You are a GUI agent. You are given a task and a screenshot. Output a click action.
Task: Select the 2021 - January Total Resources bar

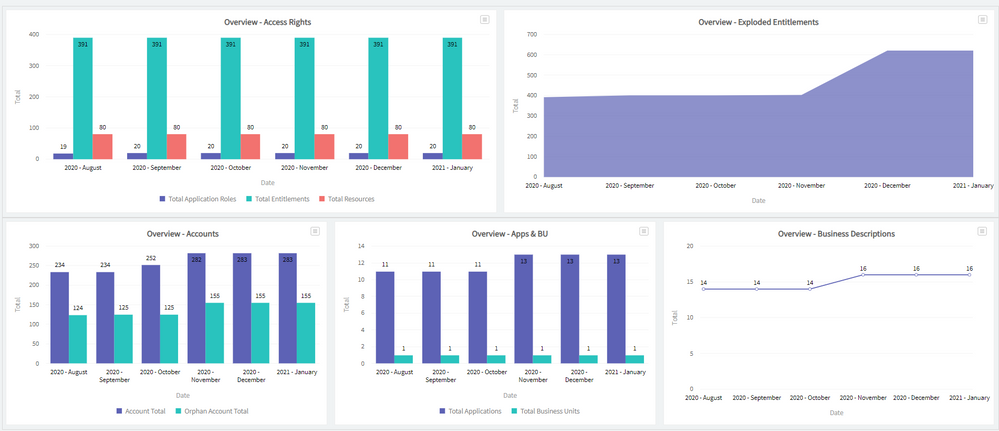pyautogui.click(x=472, y=147)
